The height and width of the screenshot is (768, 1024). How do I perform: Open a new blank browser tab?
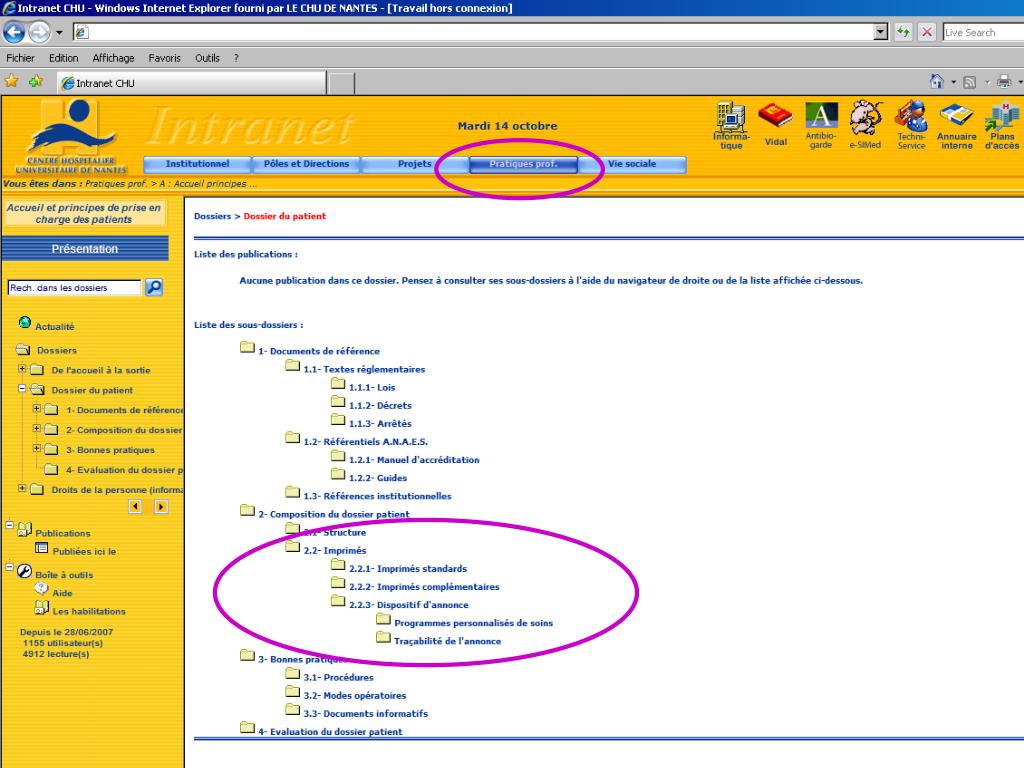(341, 84)
